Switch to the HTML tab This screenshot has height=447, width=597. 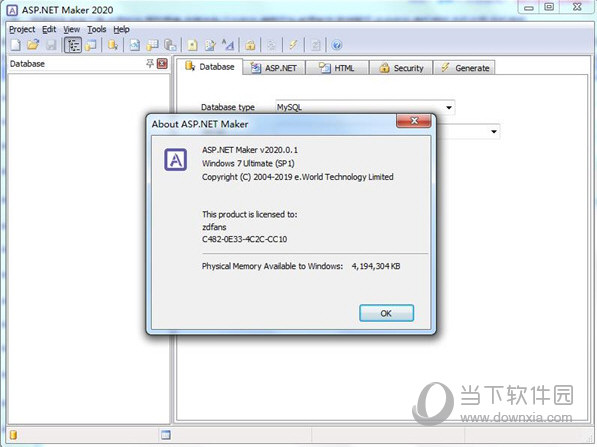[337, 68]
